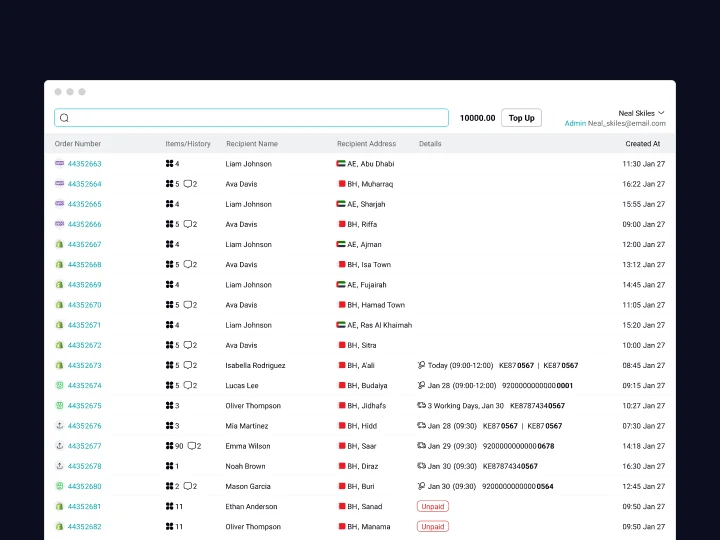Image resolution: width=720 pixels, height=540 pixels.
Task: Click the Details column header
Action: (x=430, y=144)
